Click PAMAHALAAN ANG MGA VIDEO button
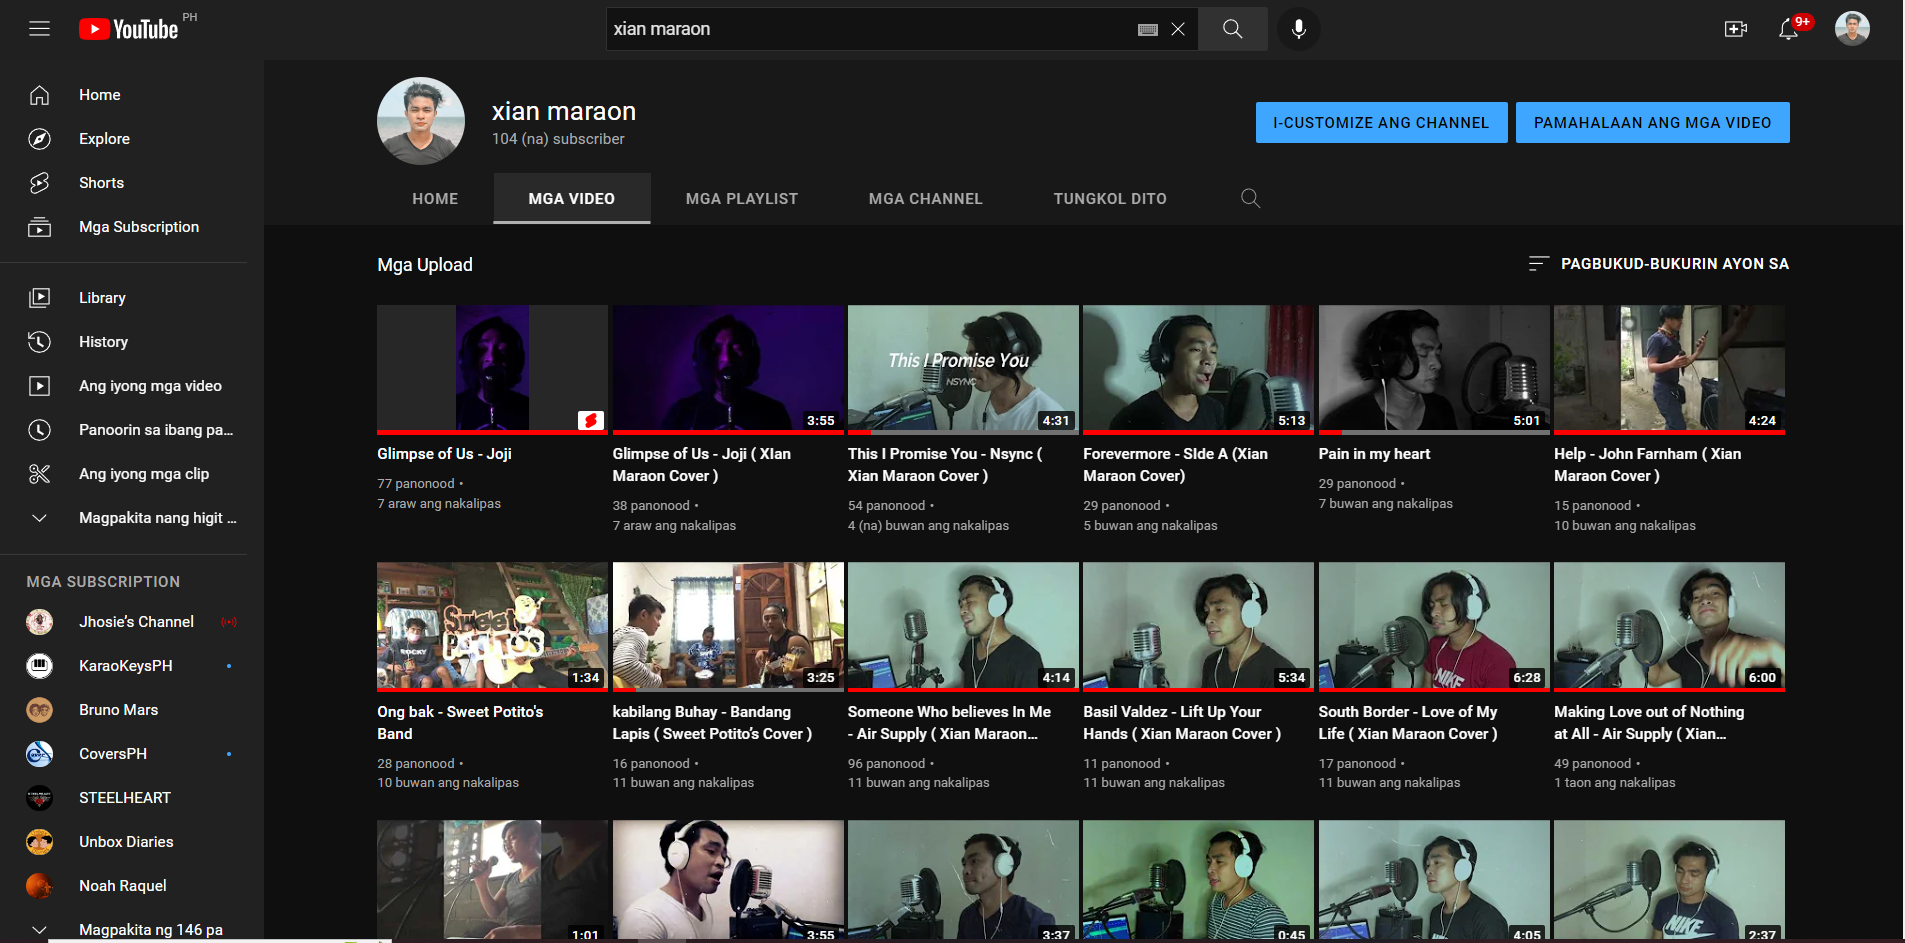The width and height of the screenshot is (1905, 943). [1652, 123]
